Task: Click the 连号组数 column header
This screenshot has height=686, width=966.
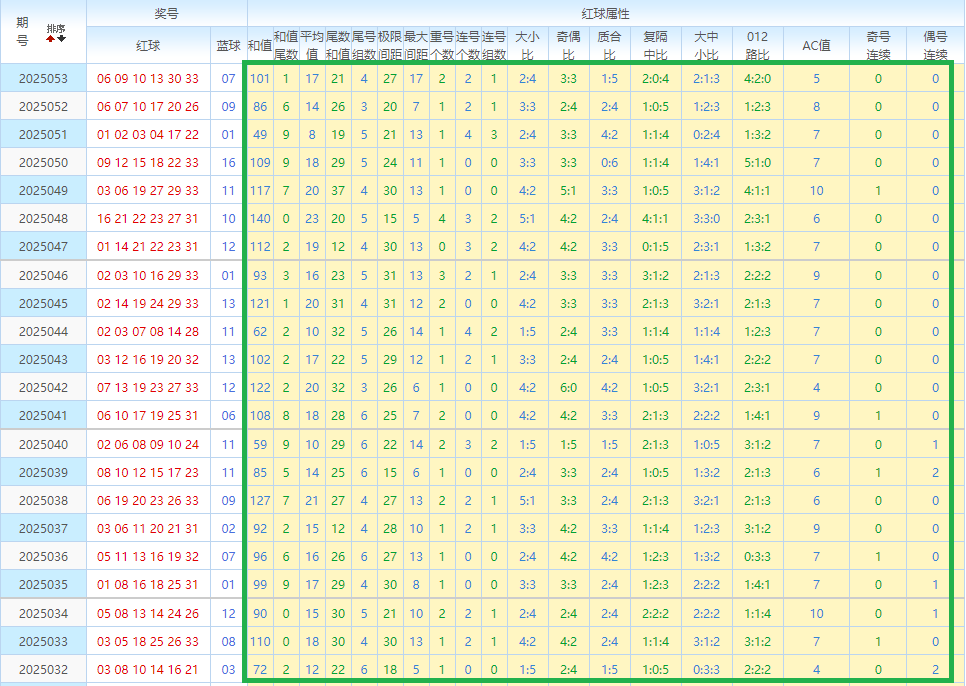Action: click(494, 45)
